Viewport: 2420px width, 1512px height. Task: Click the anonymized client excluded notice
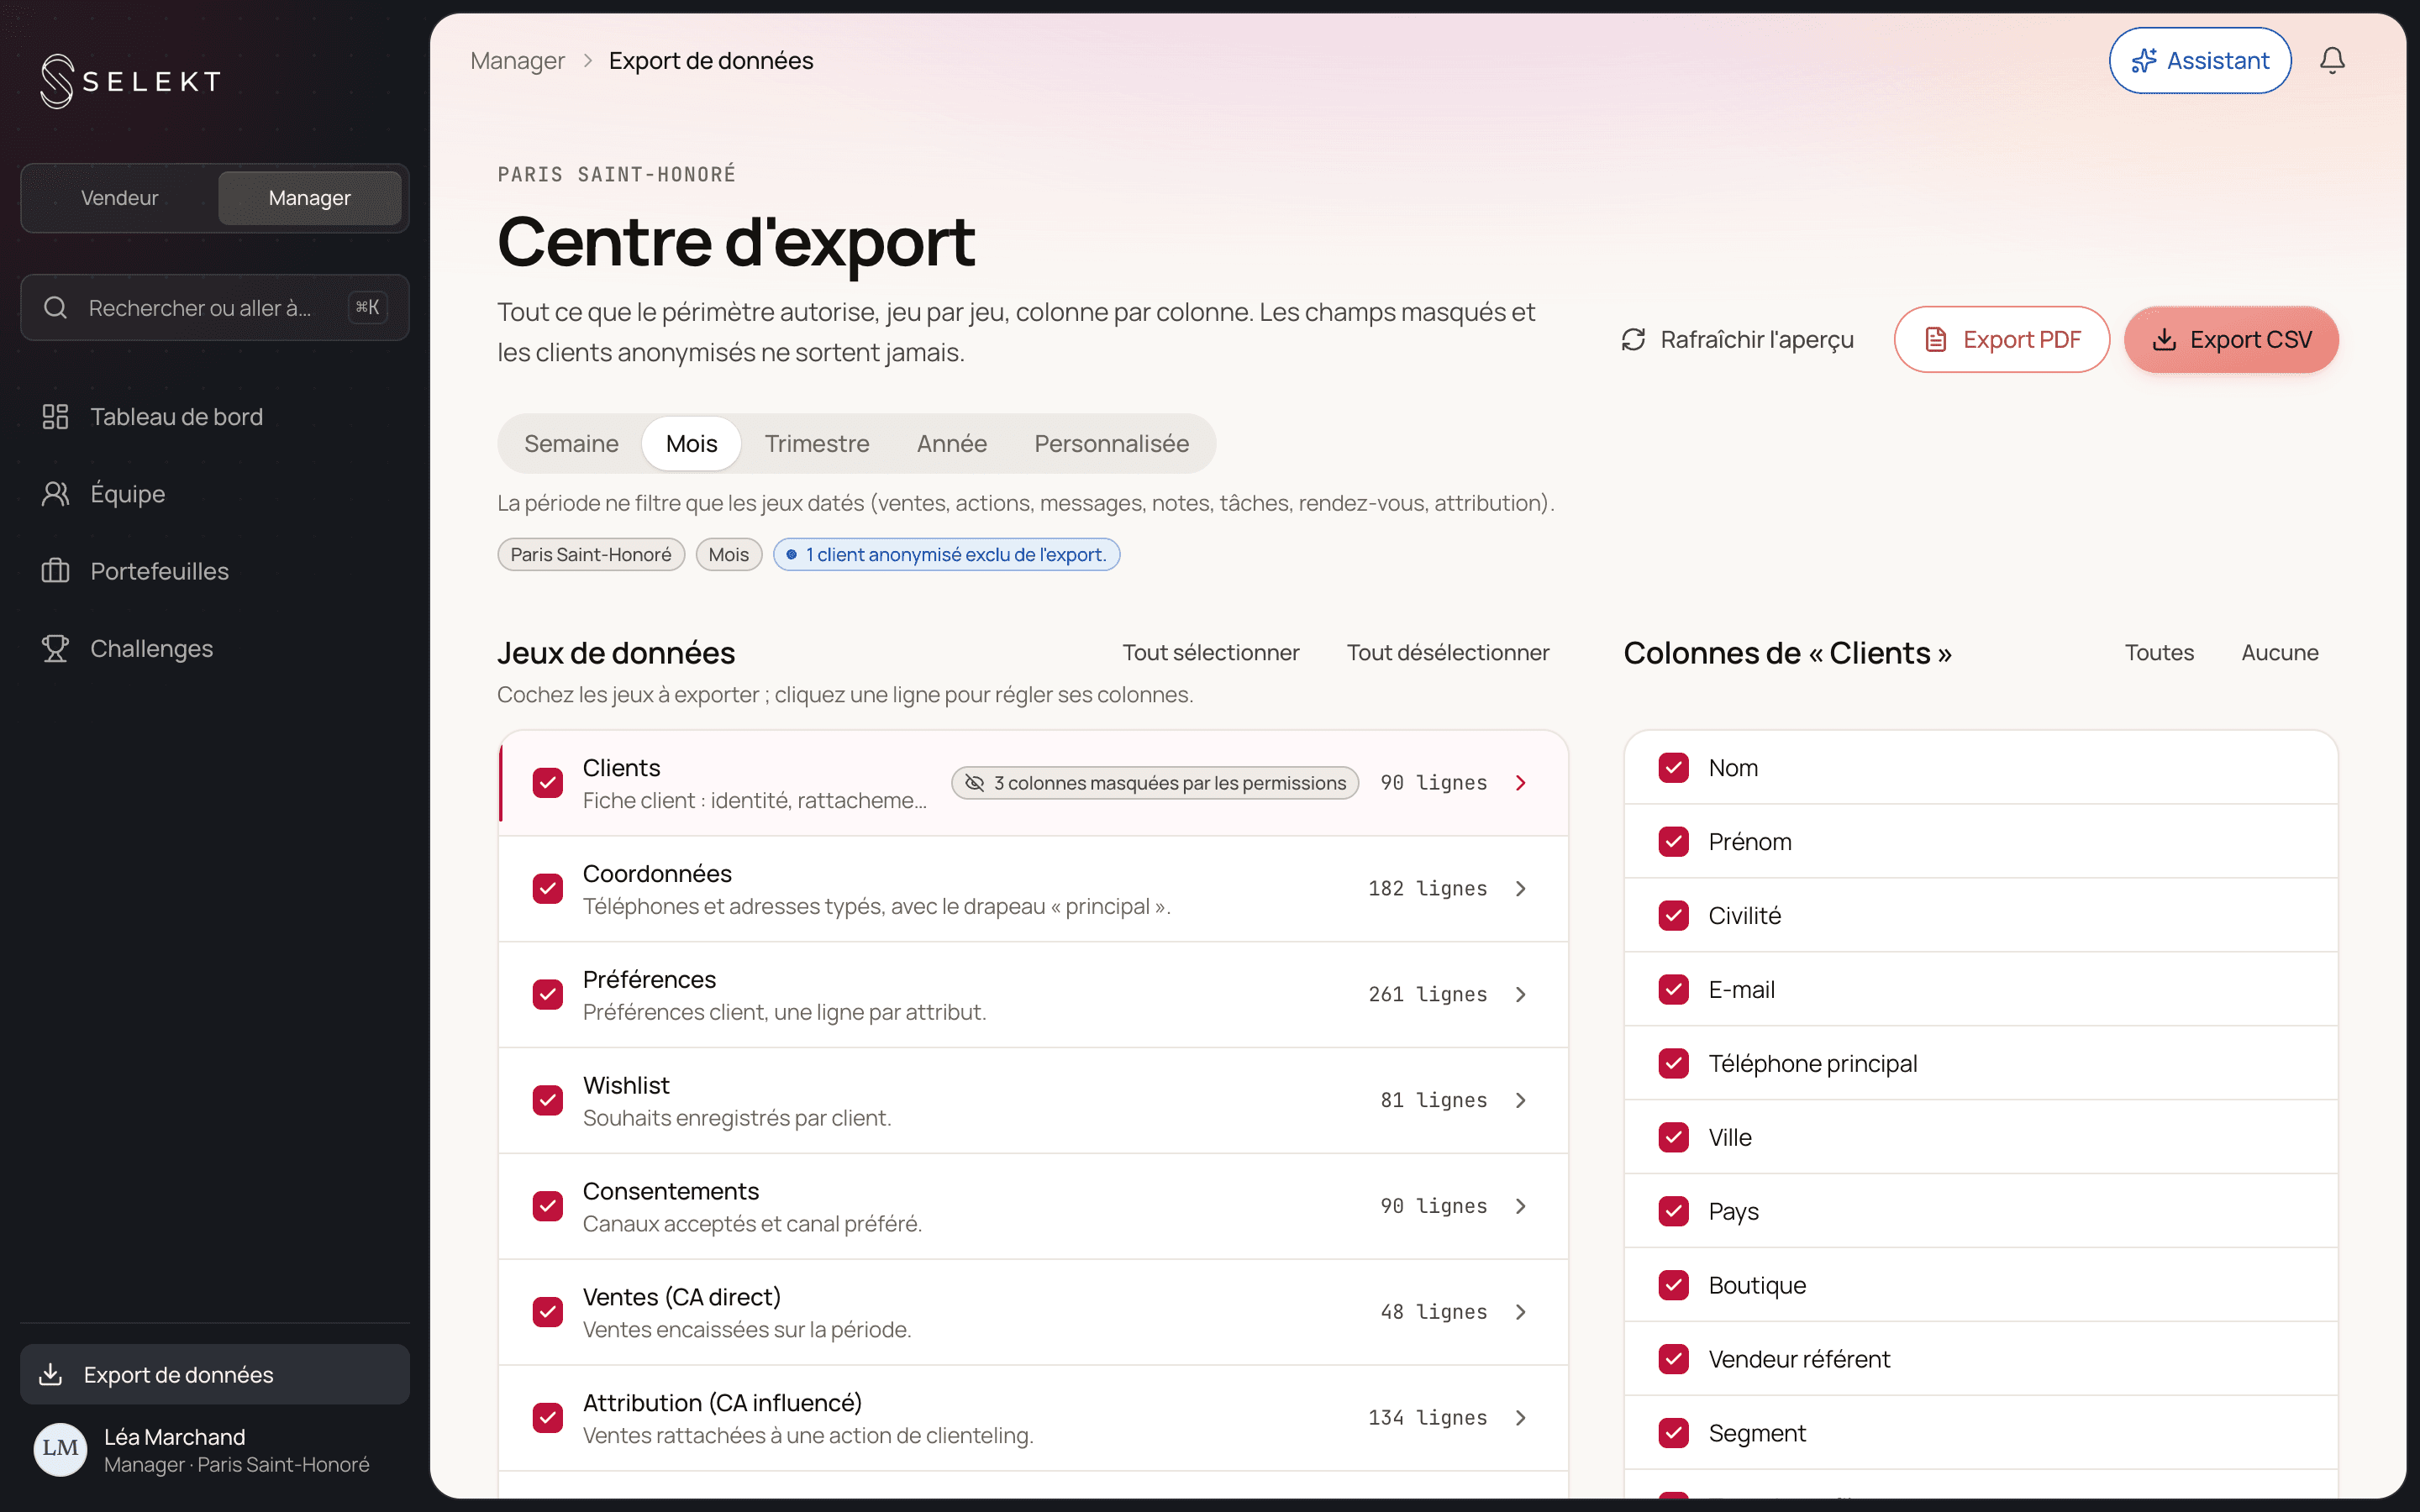click(946, 554)
